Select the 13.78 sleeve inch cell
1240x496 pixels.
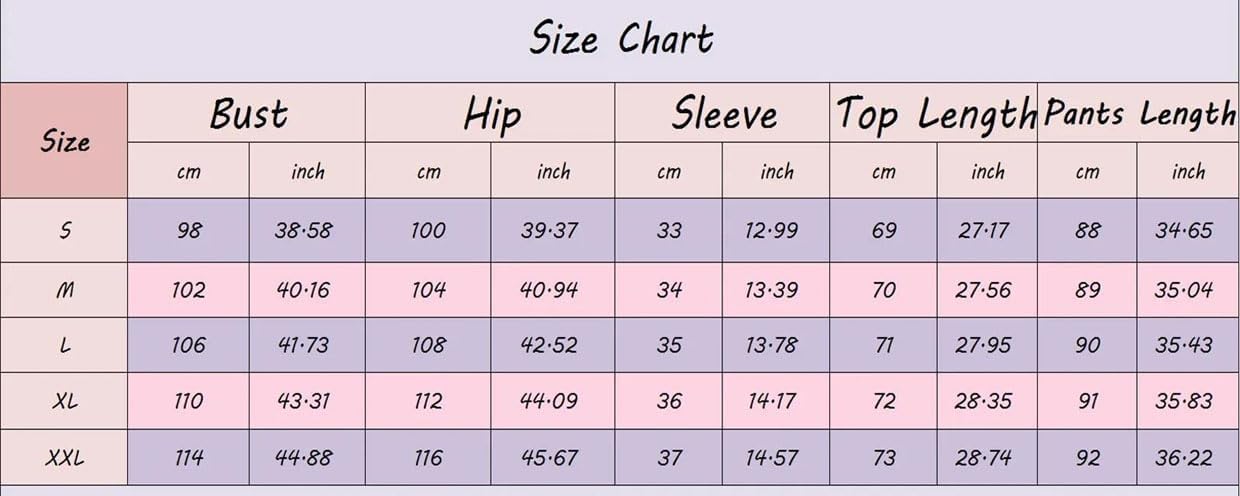click(x=776, y=345)
